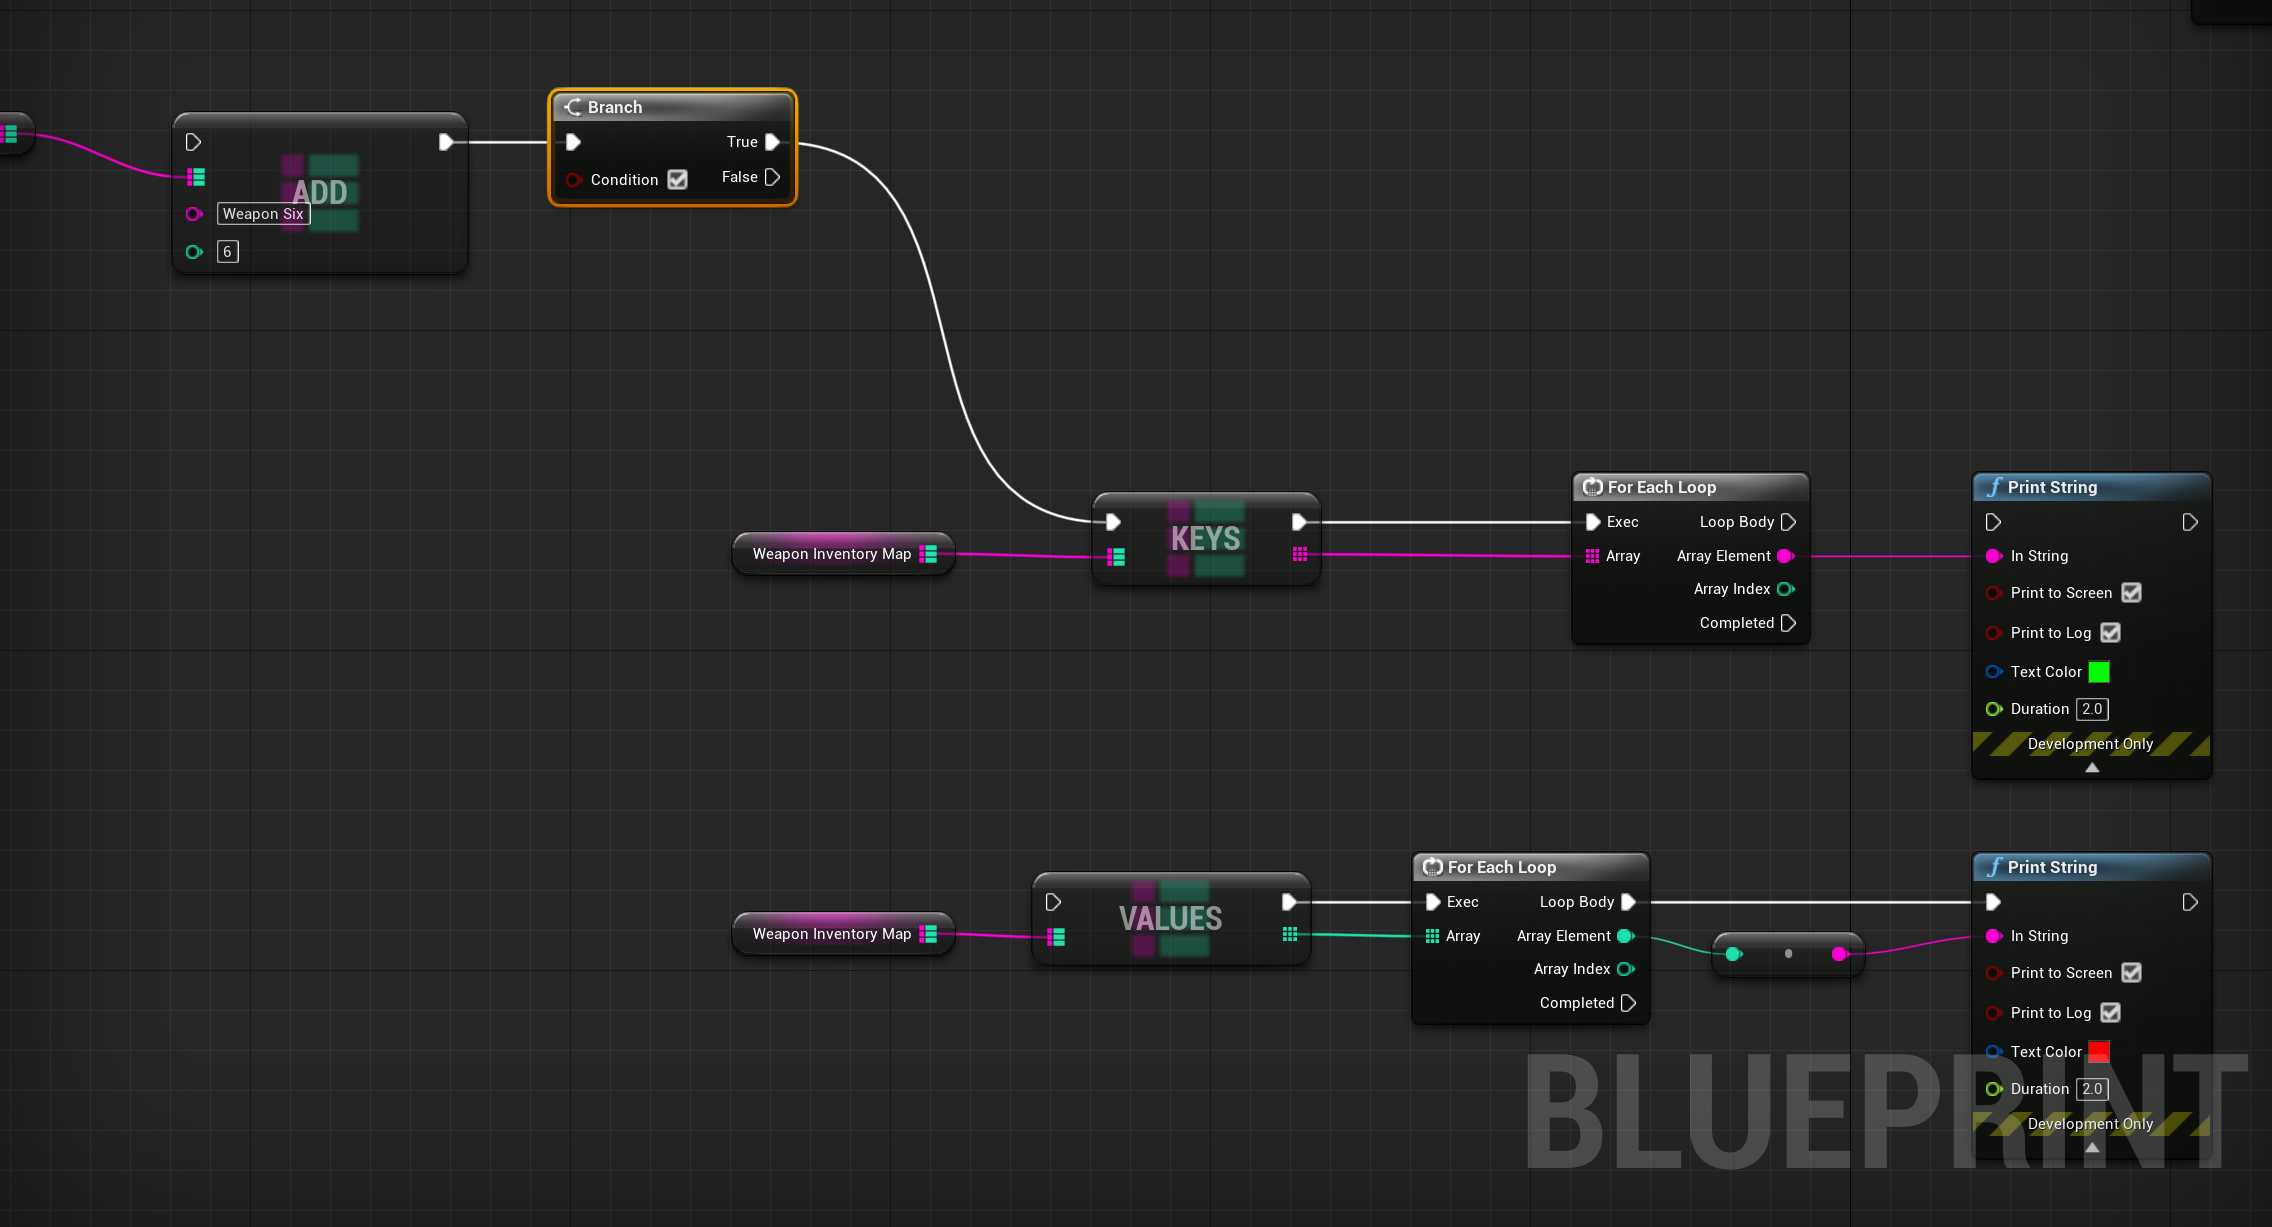Click upper Print String In String pin
This screenshot has width=2272, height=1227.
1993,556
